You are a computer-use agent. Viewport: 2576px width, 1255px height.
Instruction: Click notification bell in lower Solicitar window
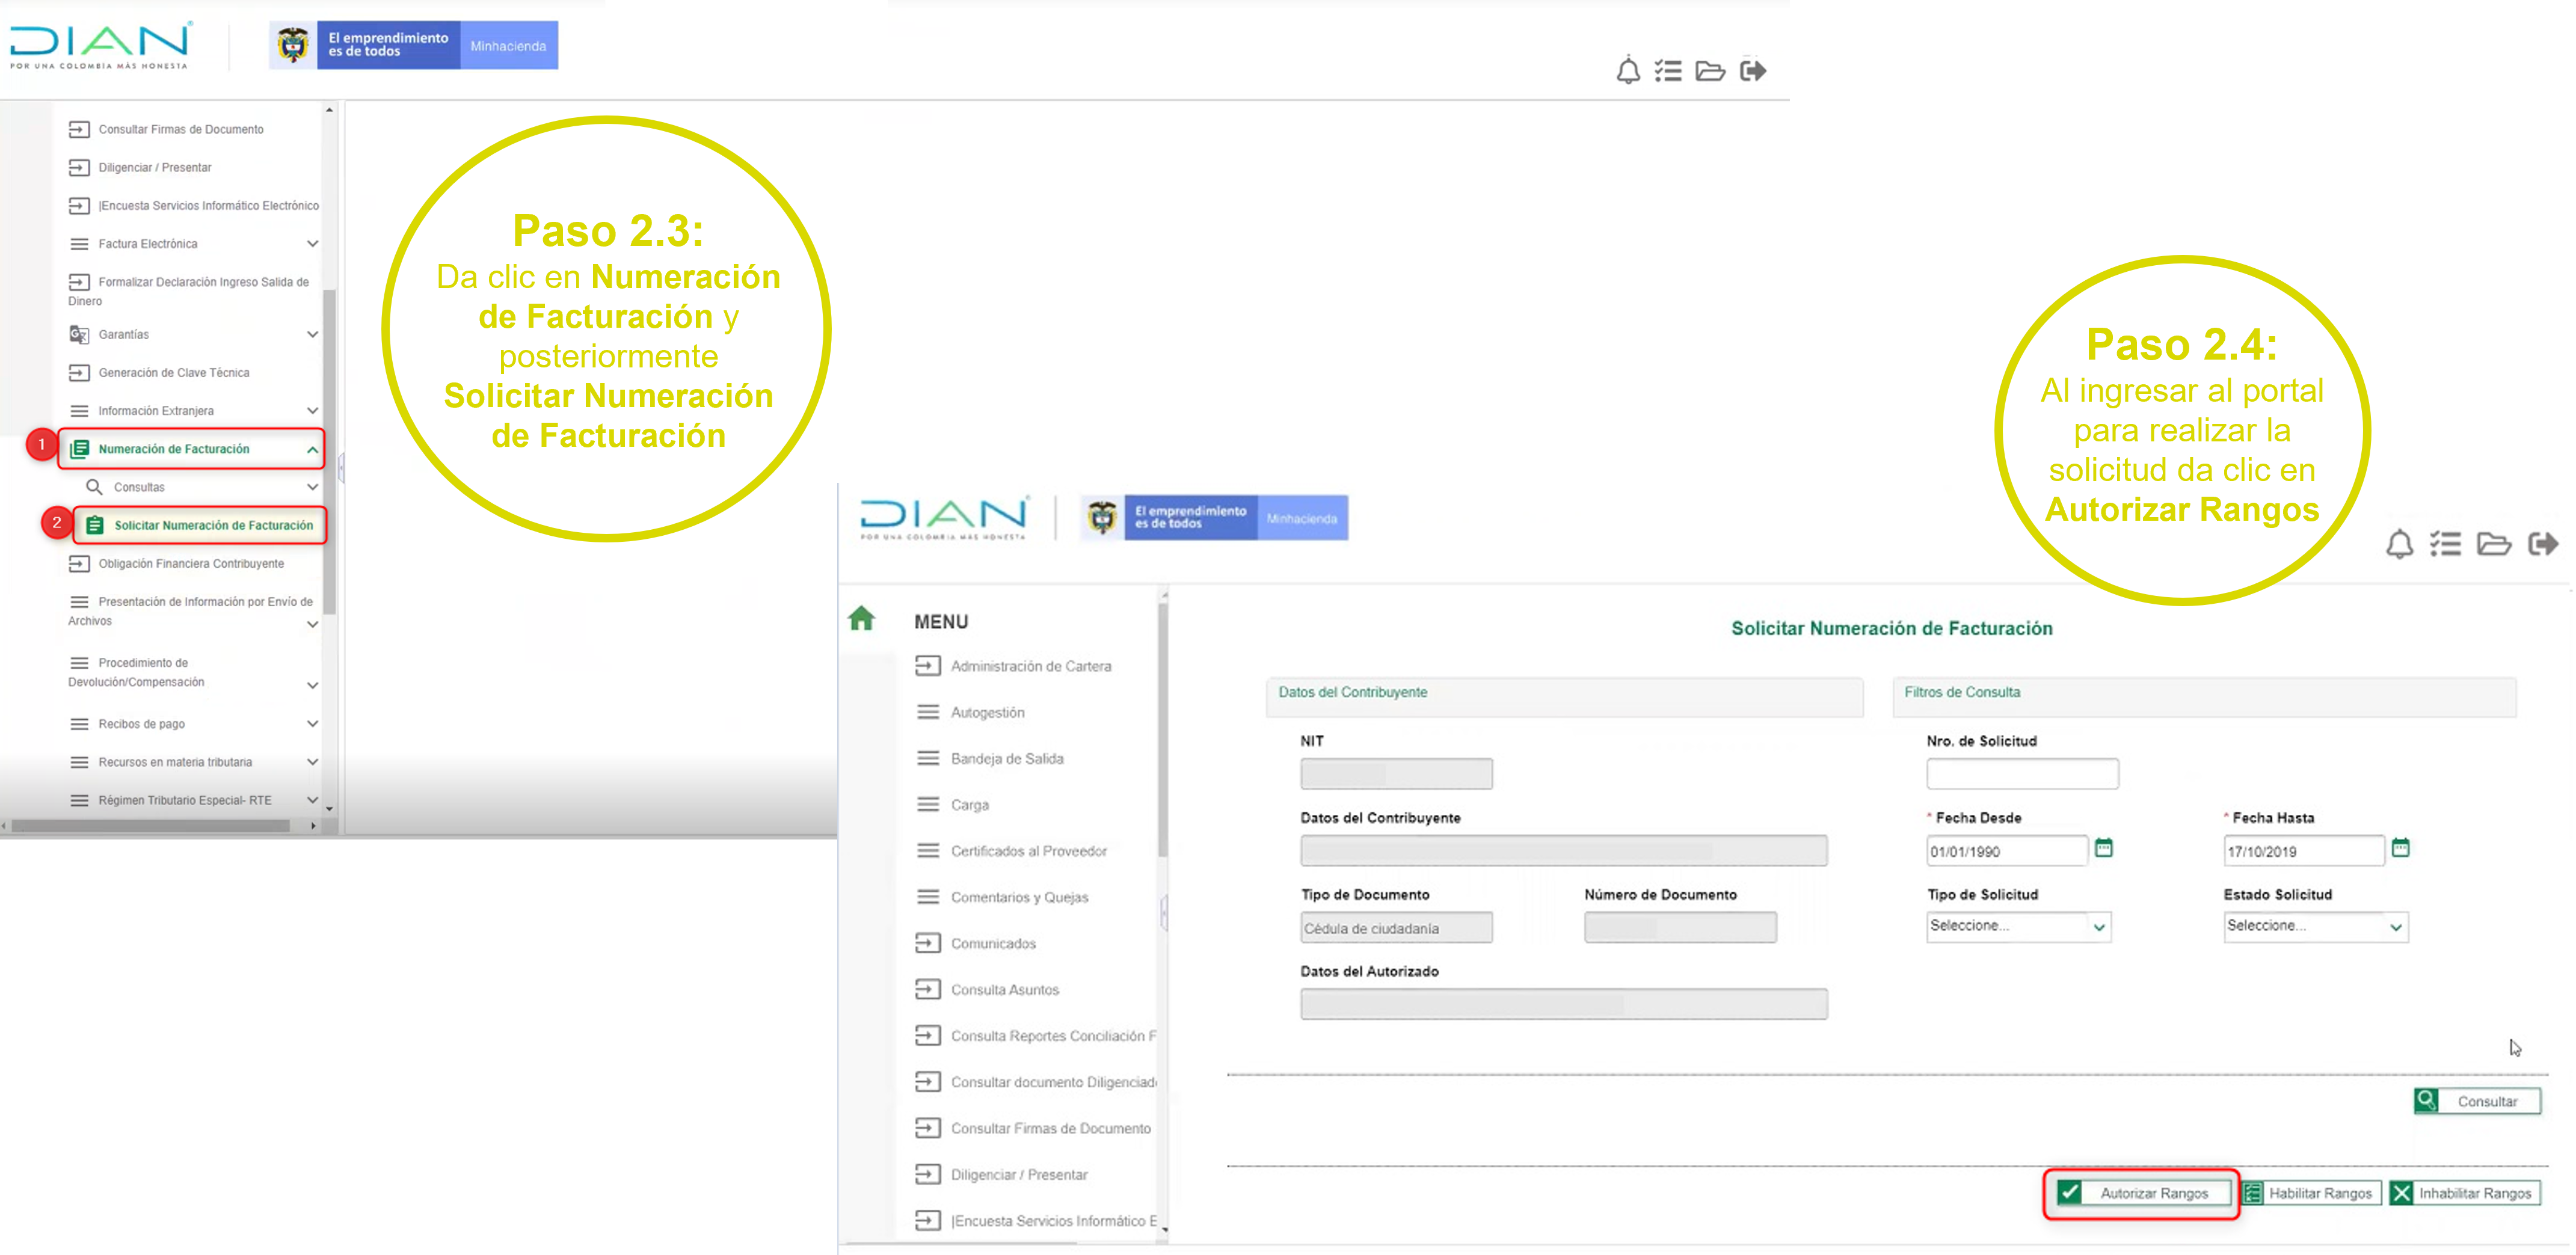click(x=2399, y=545)
